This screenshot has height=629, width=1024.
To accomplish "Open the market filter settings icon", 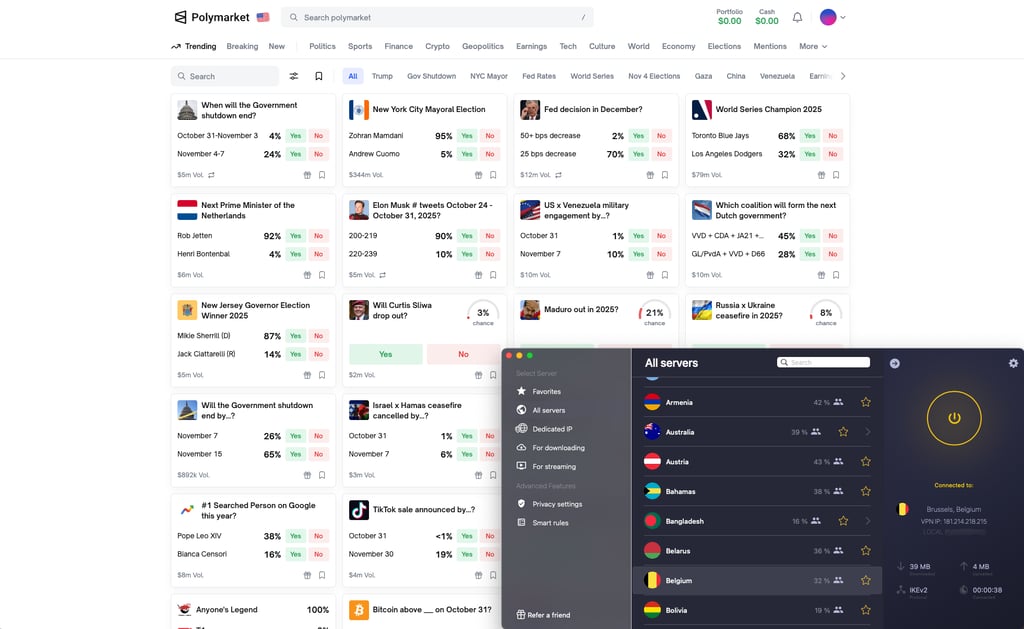I will pos(294,76).
